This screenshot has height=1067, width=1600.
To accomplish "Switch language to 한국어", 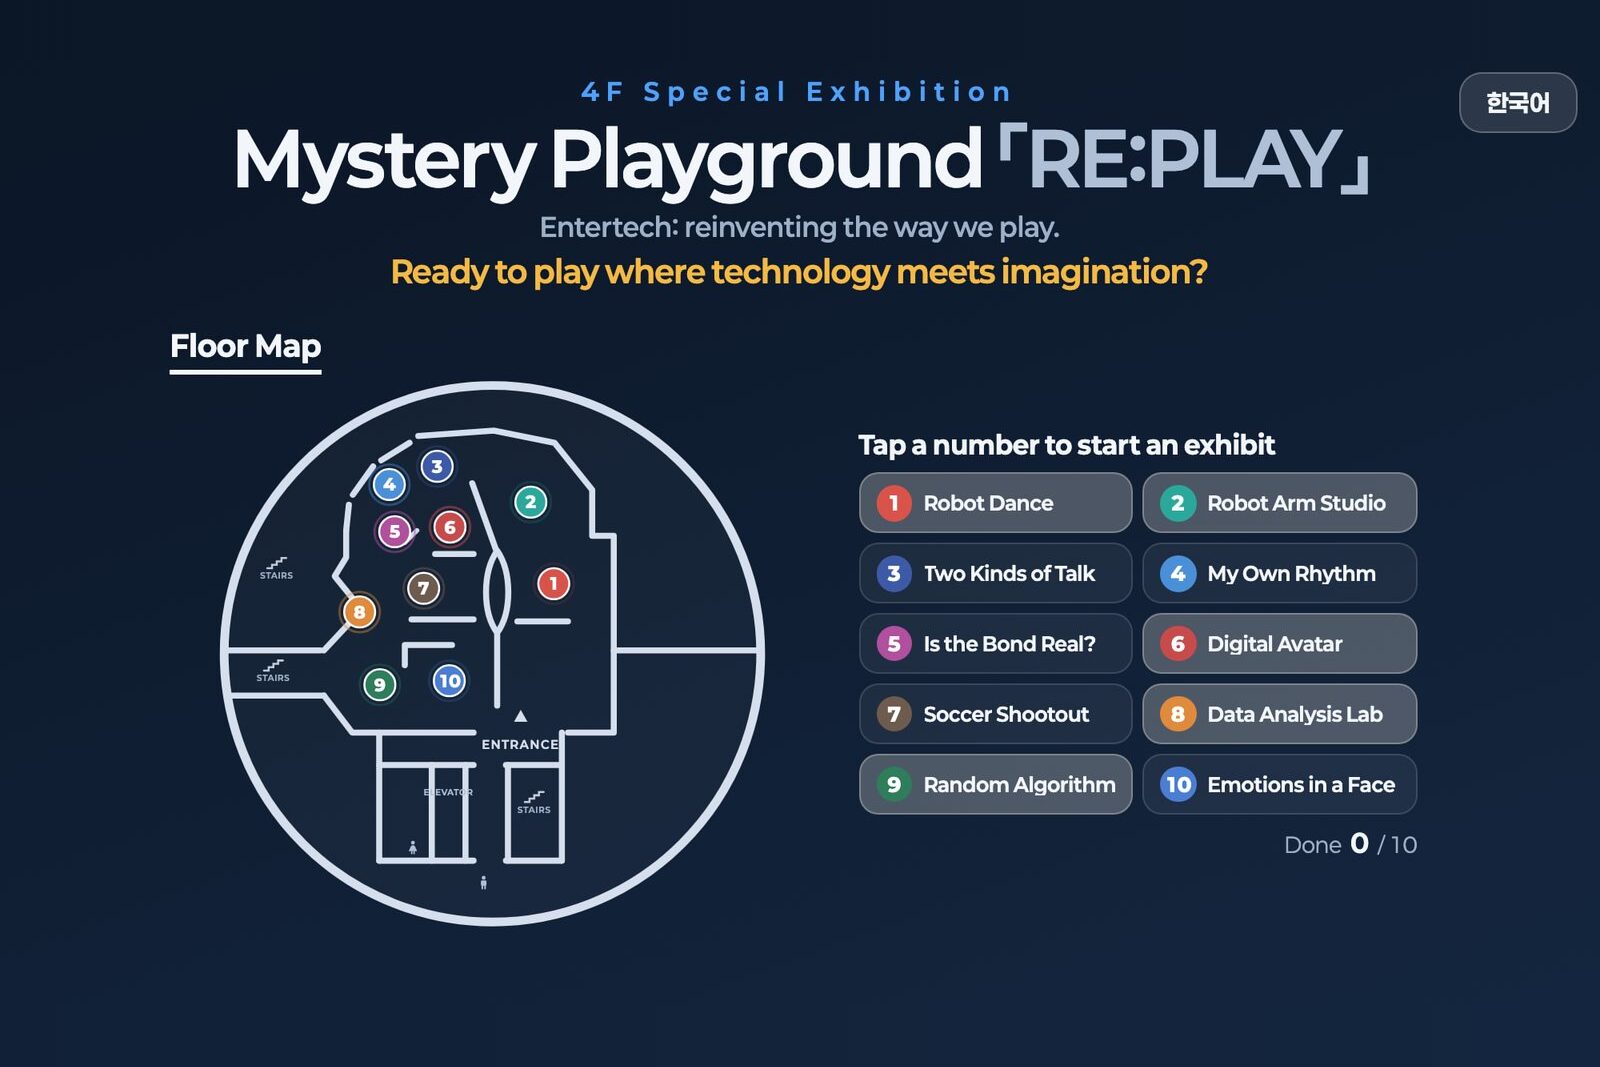I will (1517, 103).
